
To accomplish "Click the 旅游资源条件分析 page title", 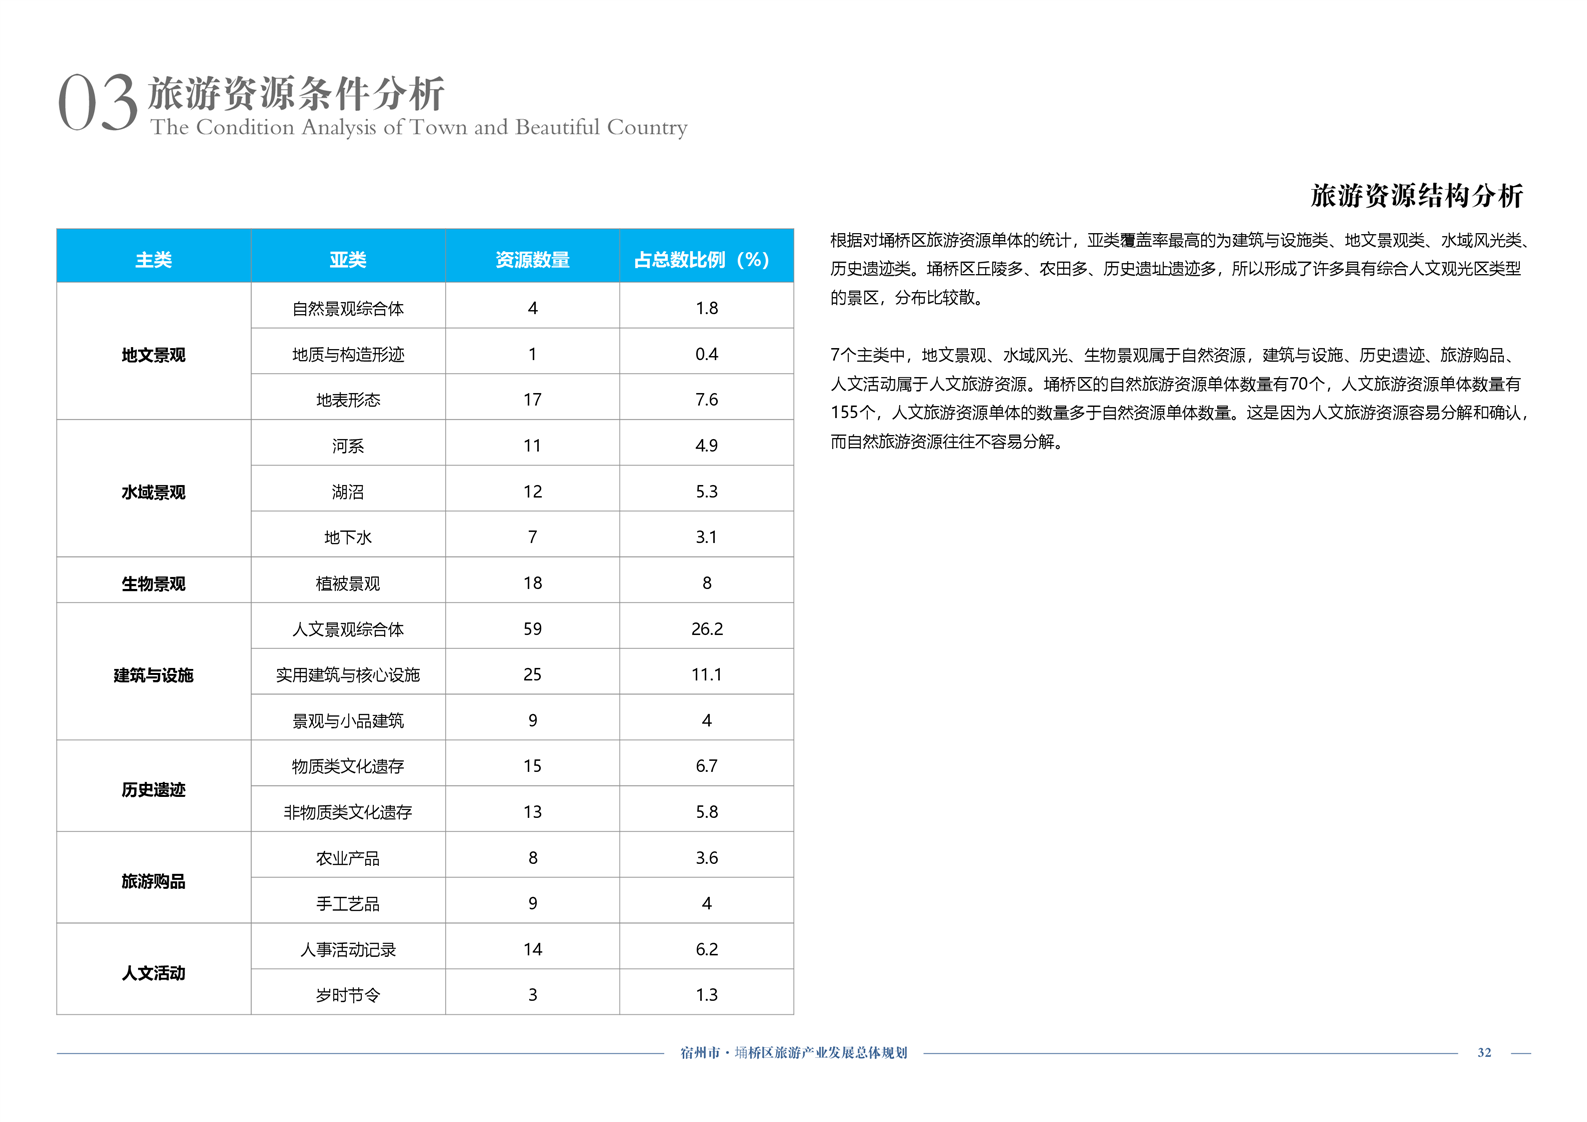I will pos(296,94).
